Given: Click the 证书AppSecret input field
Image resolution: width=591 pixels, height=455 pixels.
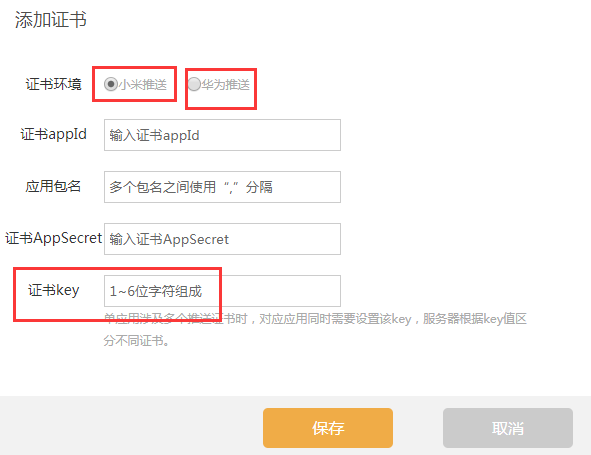Looking at the screenshot, I should (222, 239).
